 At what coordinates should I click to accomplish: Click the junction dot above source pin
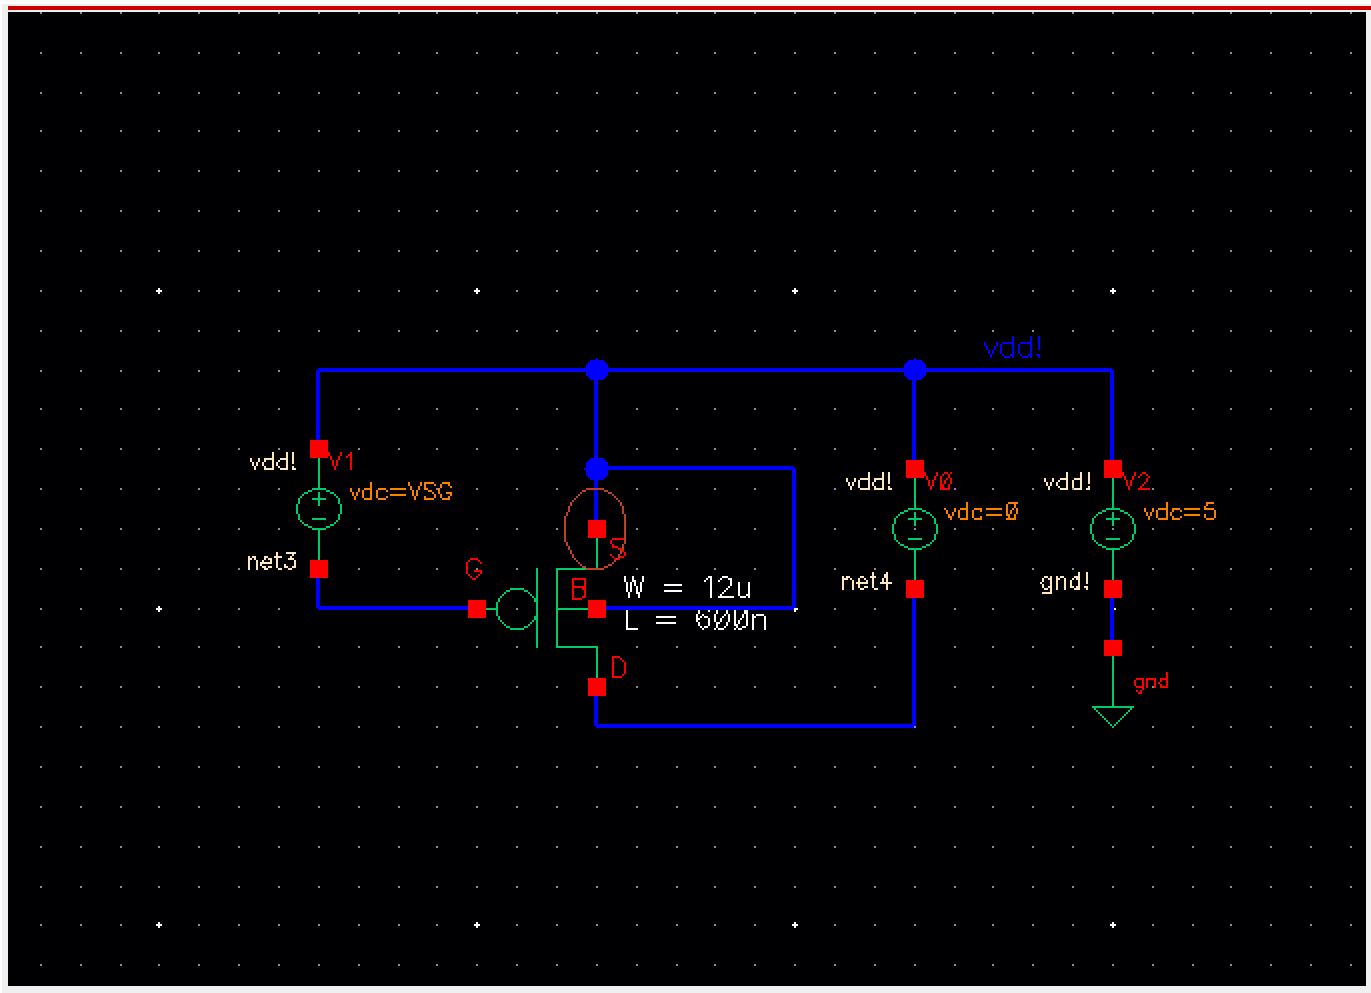click(x=597, y=468)
